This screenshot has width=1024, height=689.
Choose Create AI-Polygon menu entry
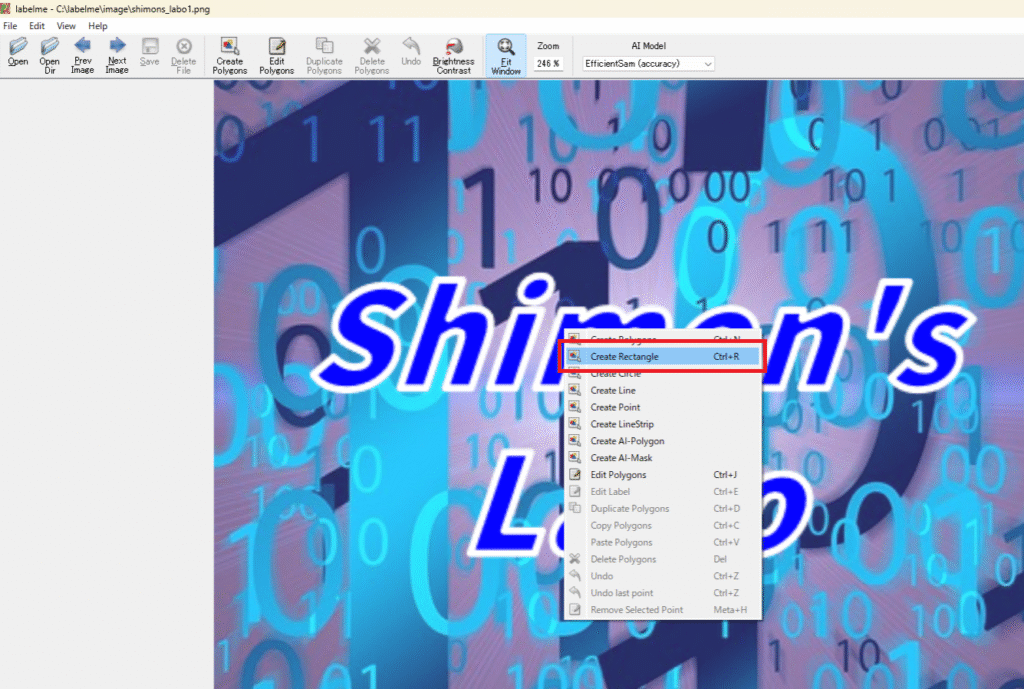tap(627, 441)
